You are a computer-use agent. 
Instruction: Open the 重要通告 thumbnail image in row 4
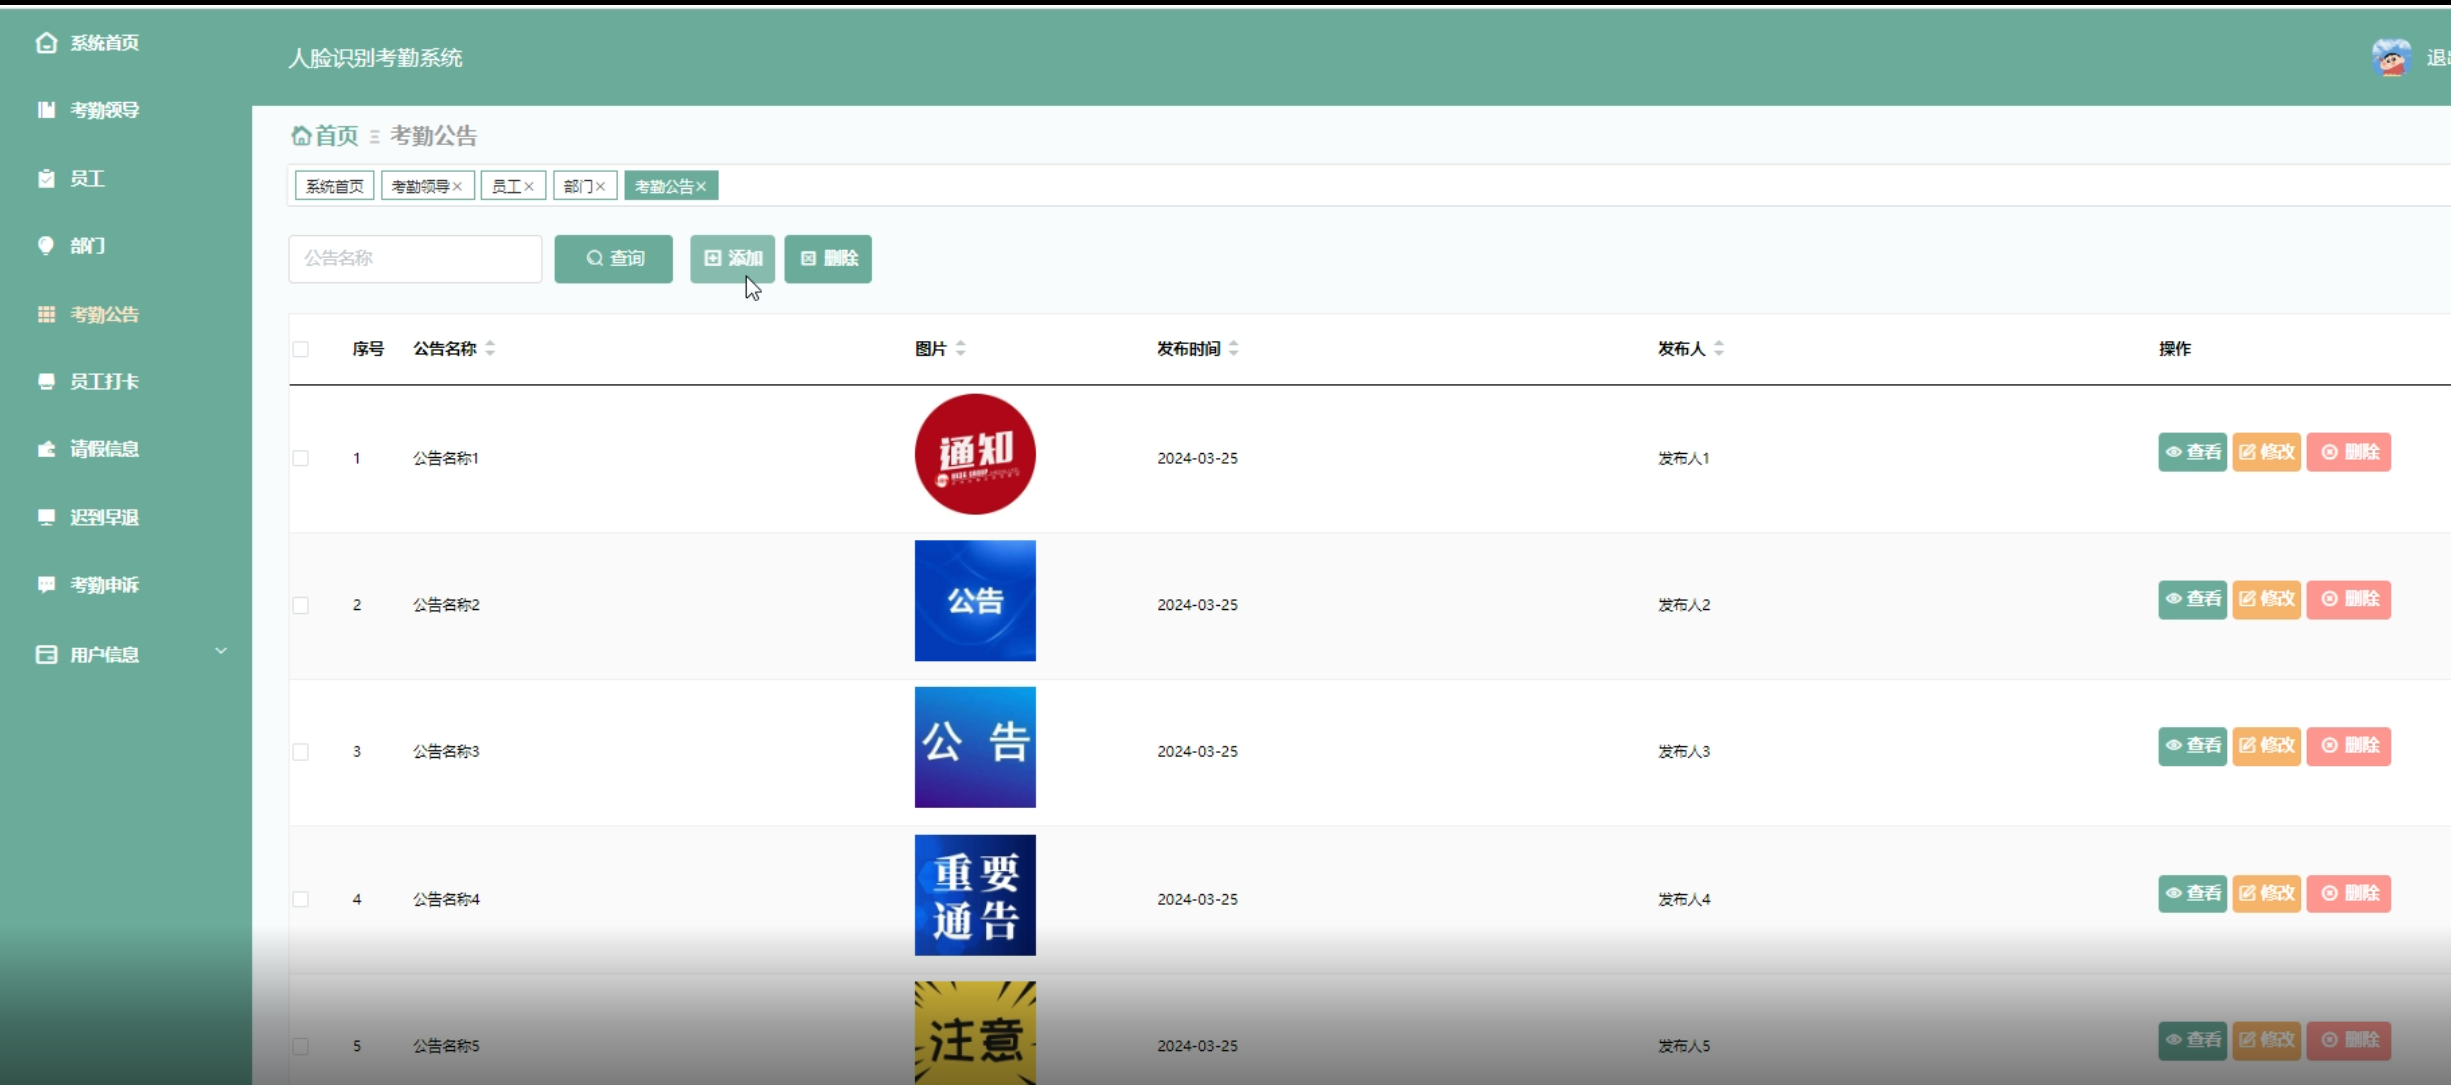(975, 895)
